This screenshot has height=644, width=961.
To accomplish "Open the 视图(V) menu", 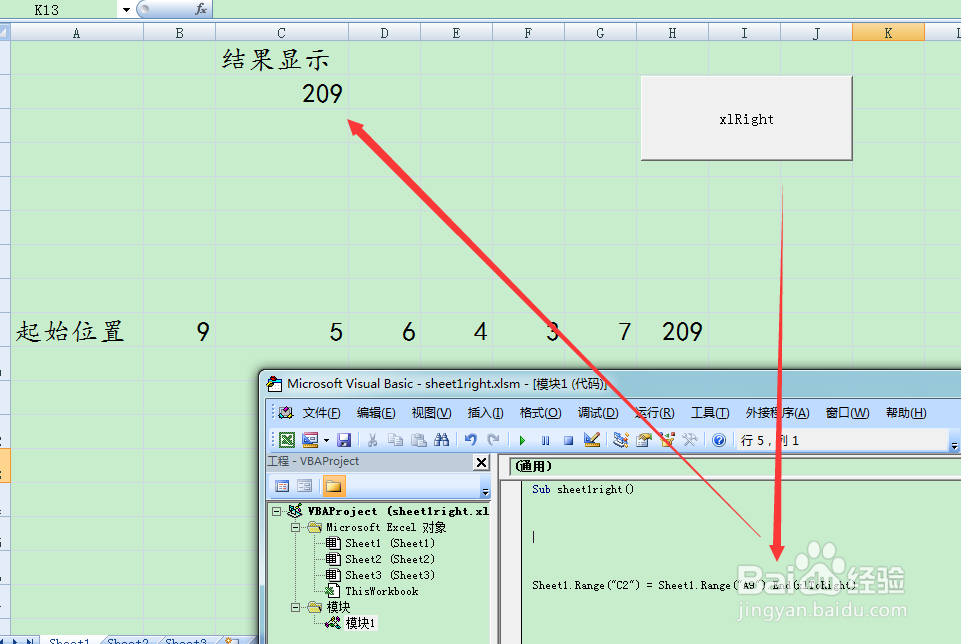I will (x=431, y=413).
